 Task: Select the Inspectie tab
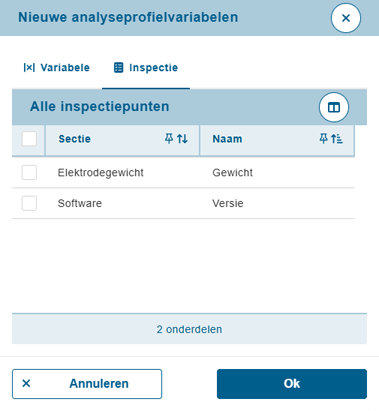(x=146, y=68)
